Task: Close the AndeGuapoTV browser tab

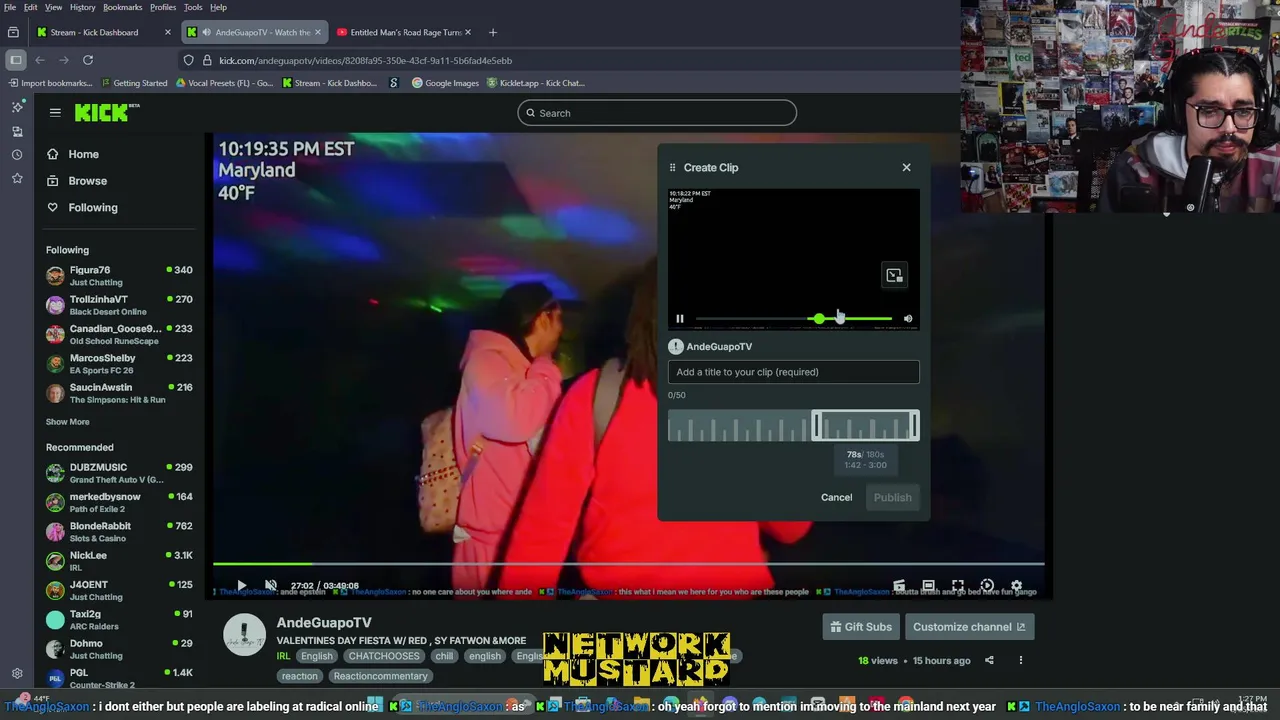Action: [x=318, y=32]
